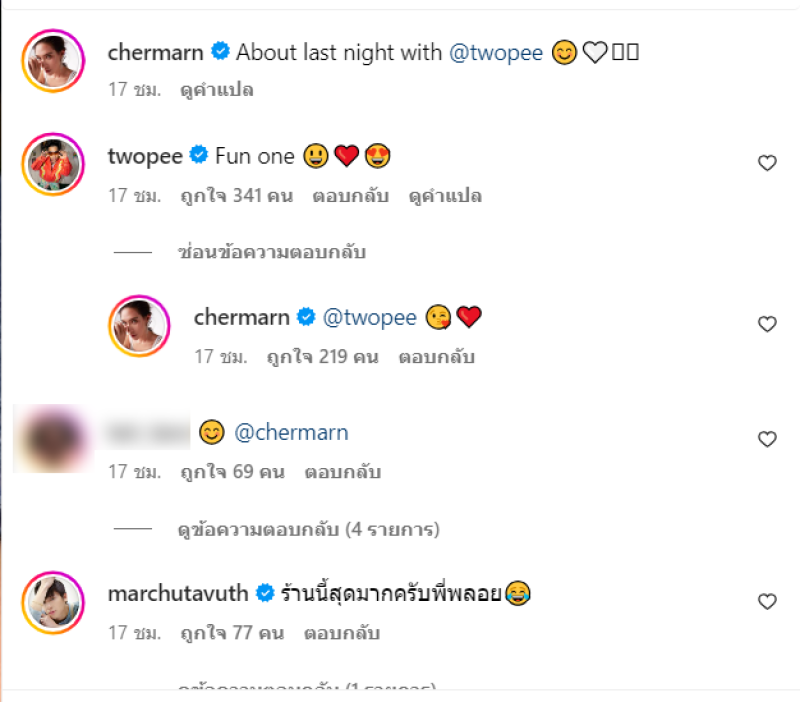Image resolution: width=800 pixels, height=702 pixels.
Task: Expand the 4 replies thread
Action: [x=307, y=528]
